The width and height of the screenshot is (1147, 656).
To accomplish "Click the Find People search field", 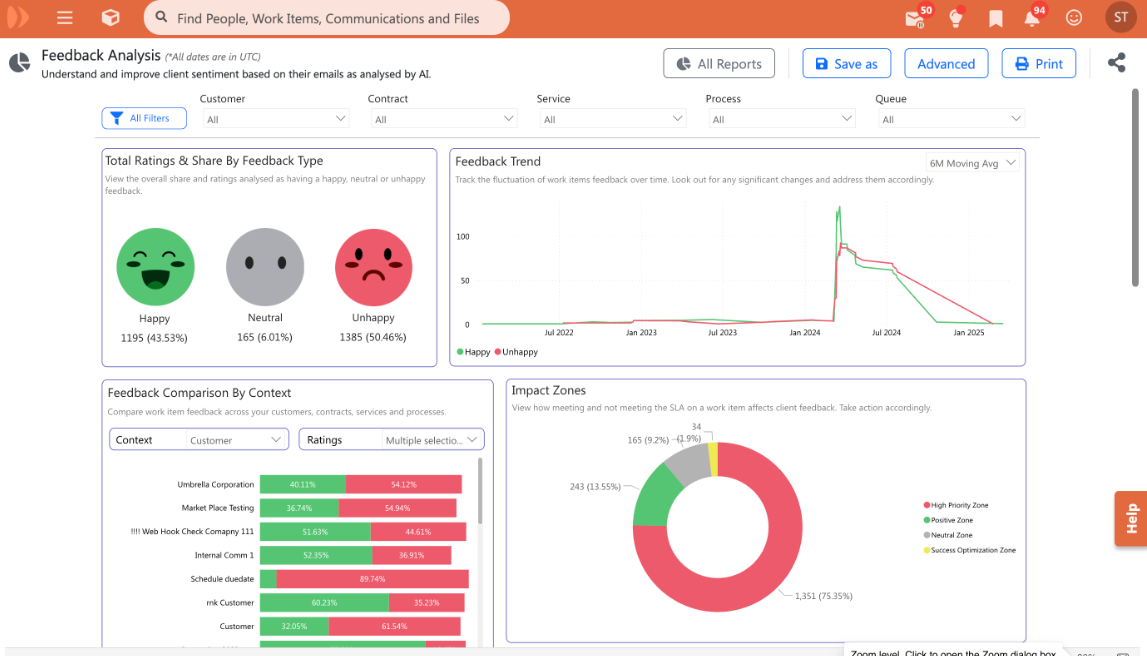I will (327, 18).
